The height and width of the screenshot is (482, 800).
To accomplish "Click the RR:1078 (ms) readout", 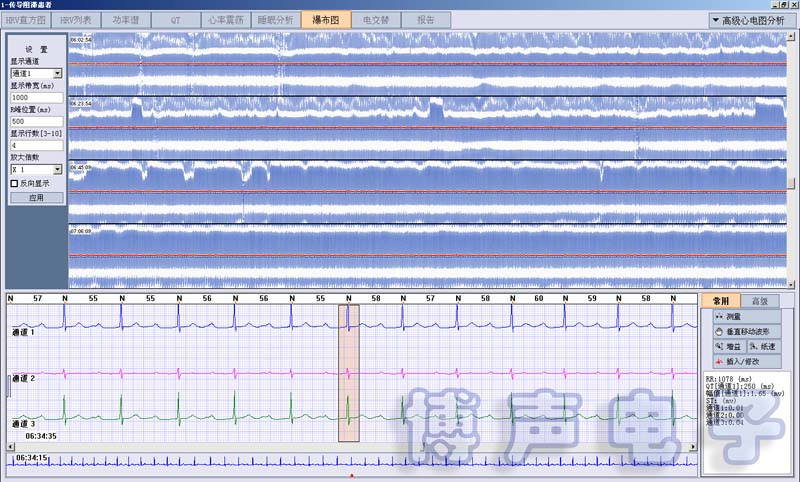I will pyautogui.click(x=729, y=379).
